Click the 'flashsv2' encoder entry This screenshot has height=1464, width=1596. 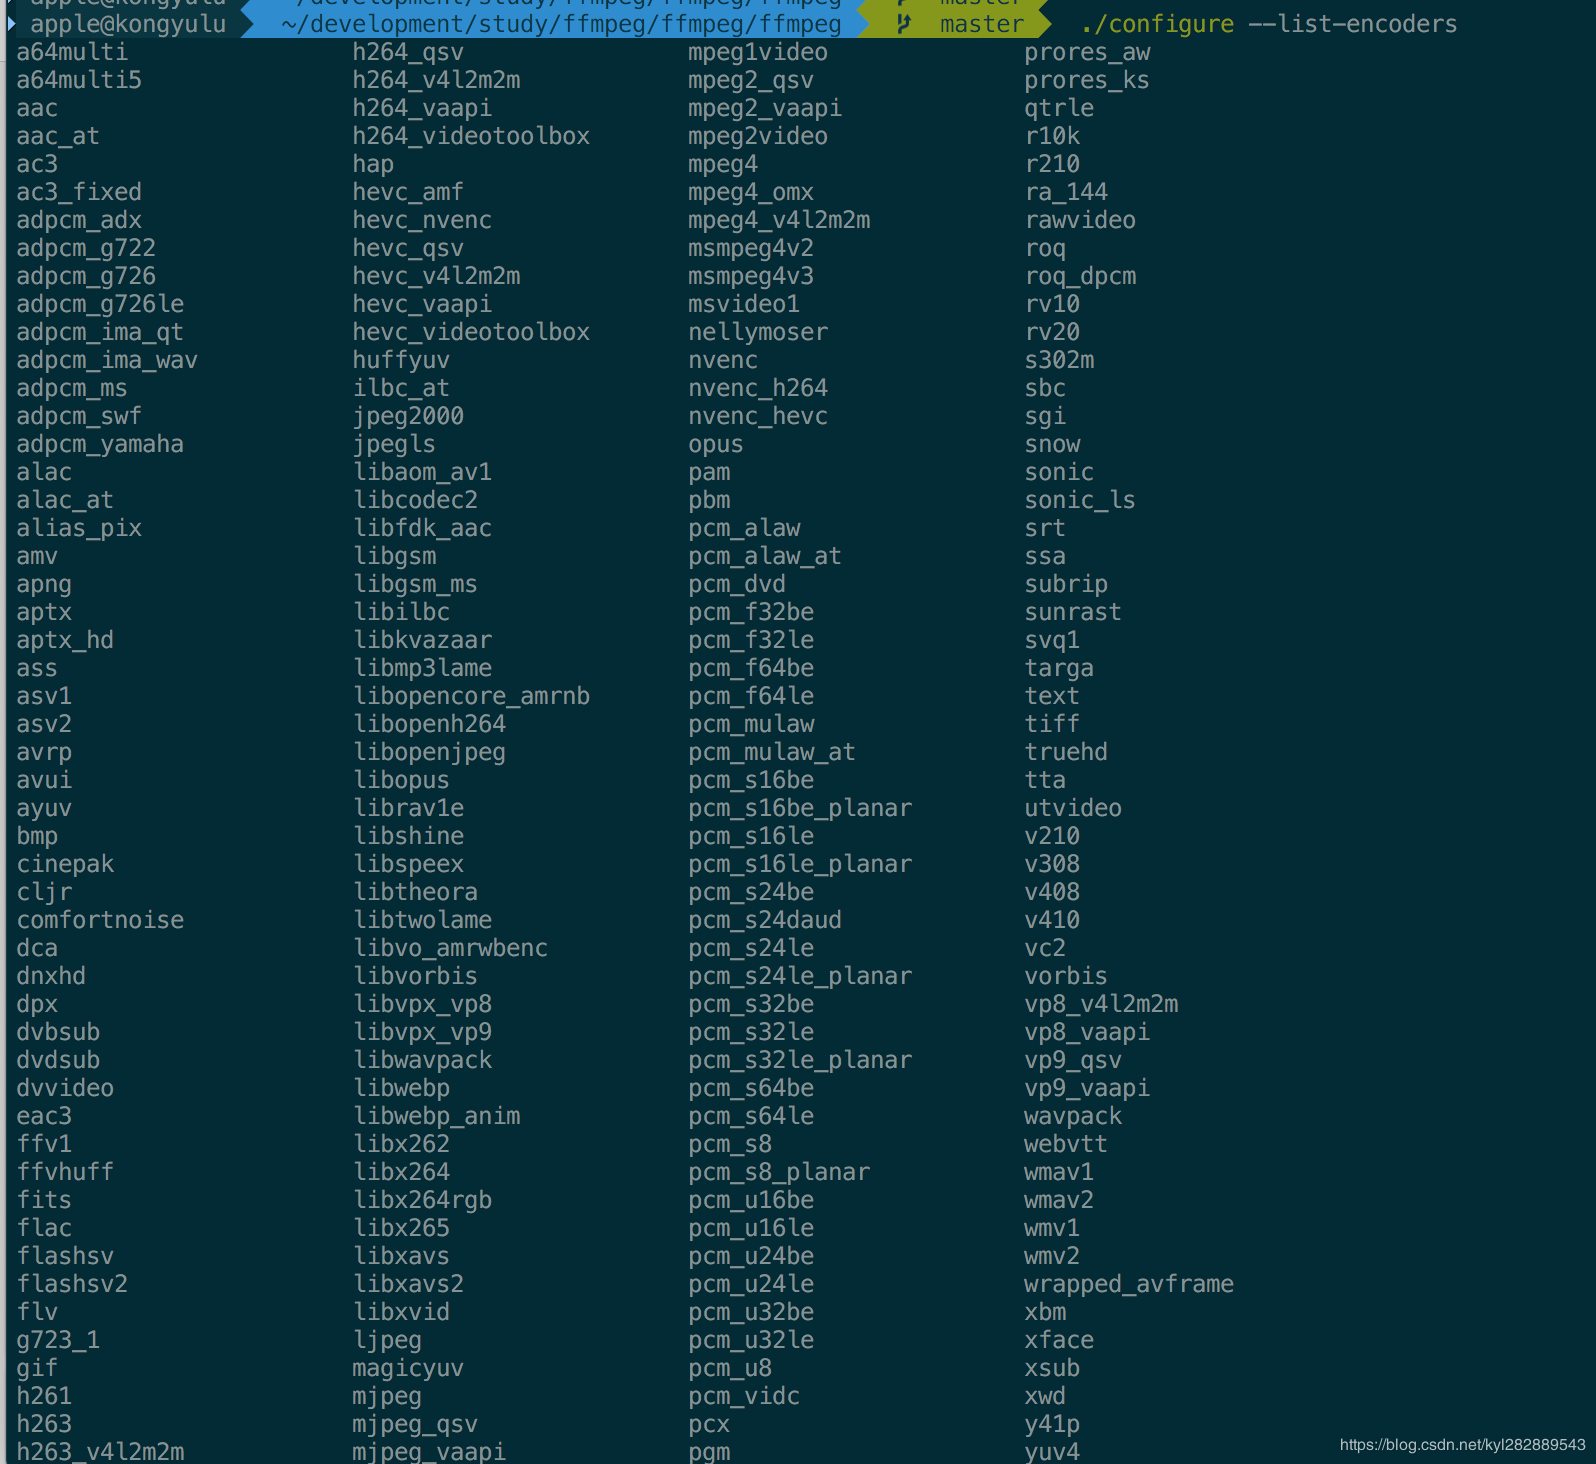pos(72,1284)
